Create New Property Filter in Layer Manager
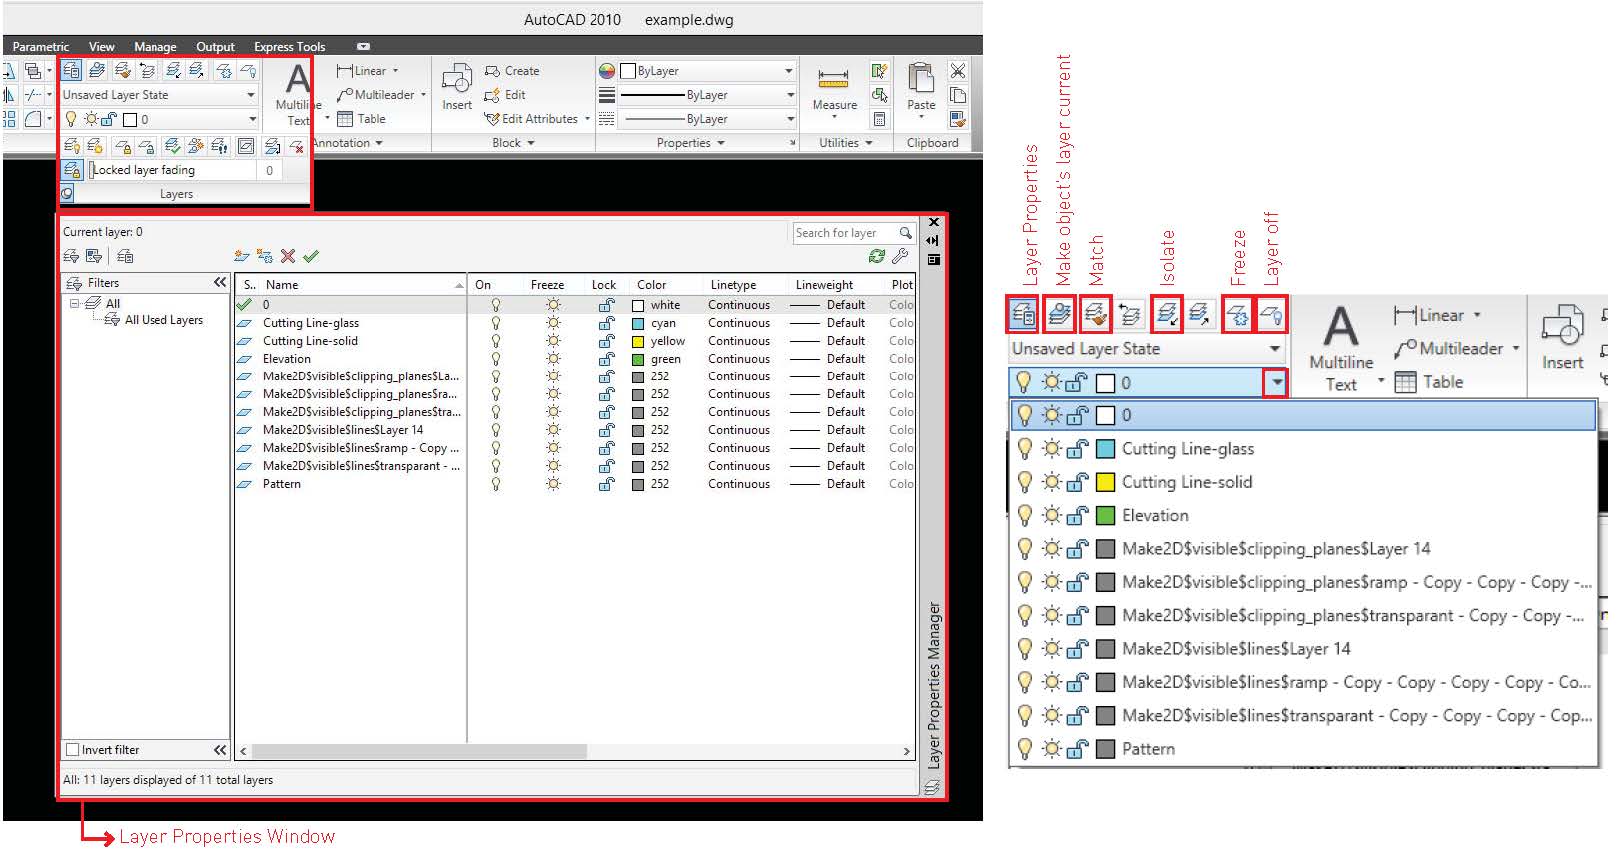Screen dimensions: 1617x850 coord(72,256)
